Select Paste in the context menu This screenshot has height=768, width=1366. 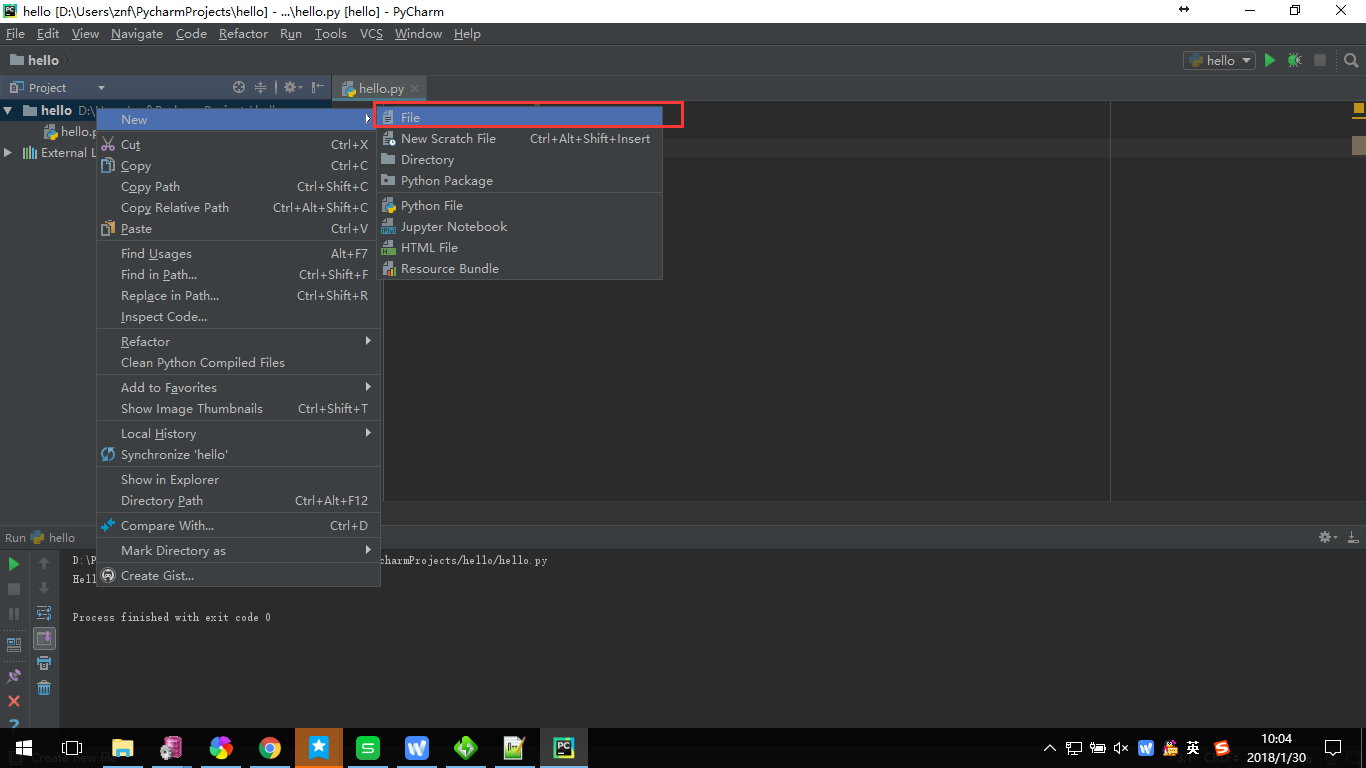[238, 229]
